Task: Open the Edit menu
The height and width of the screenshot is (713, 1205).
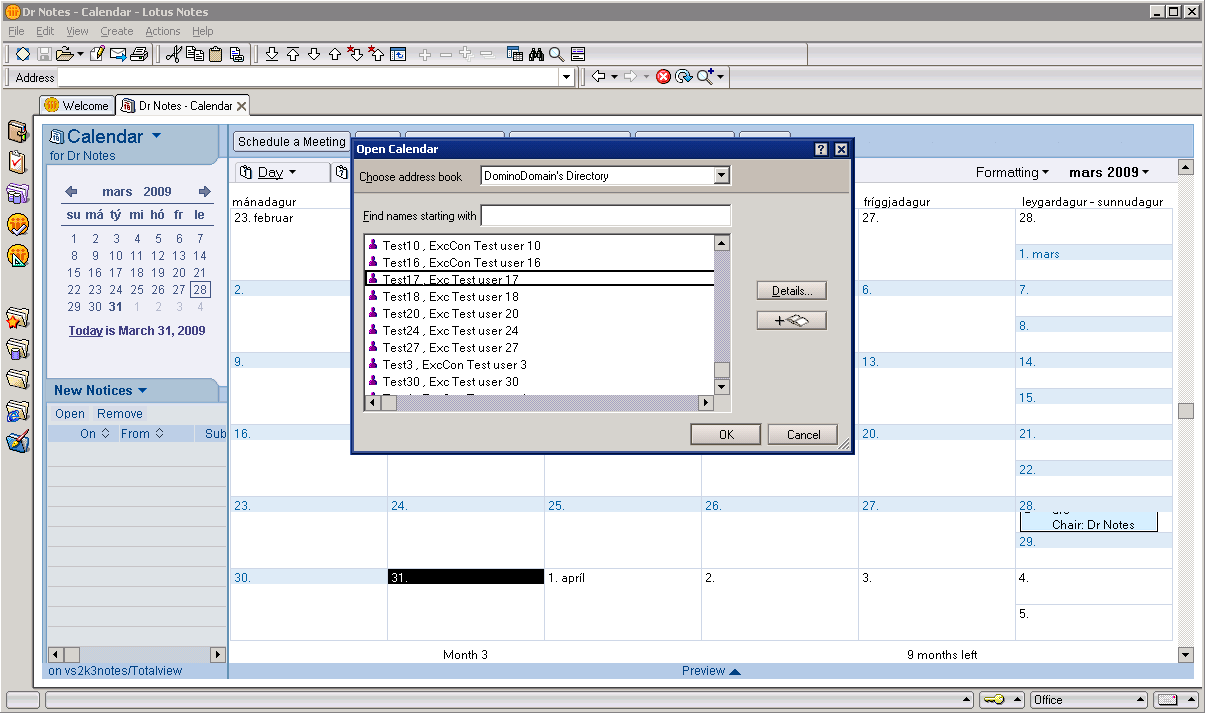Action: tap(45, 31)
